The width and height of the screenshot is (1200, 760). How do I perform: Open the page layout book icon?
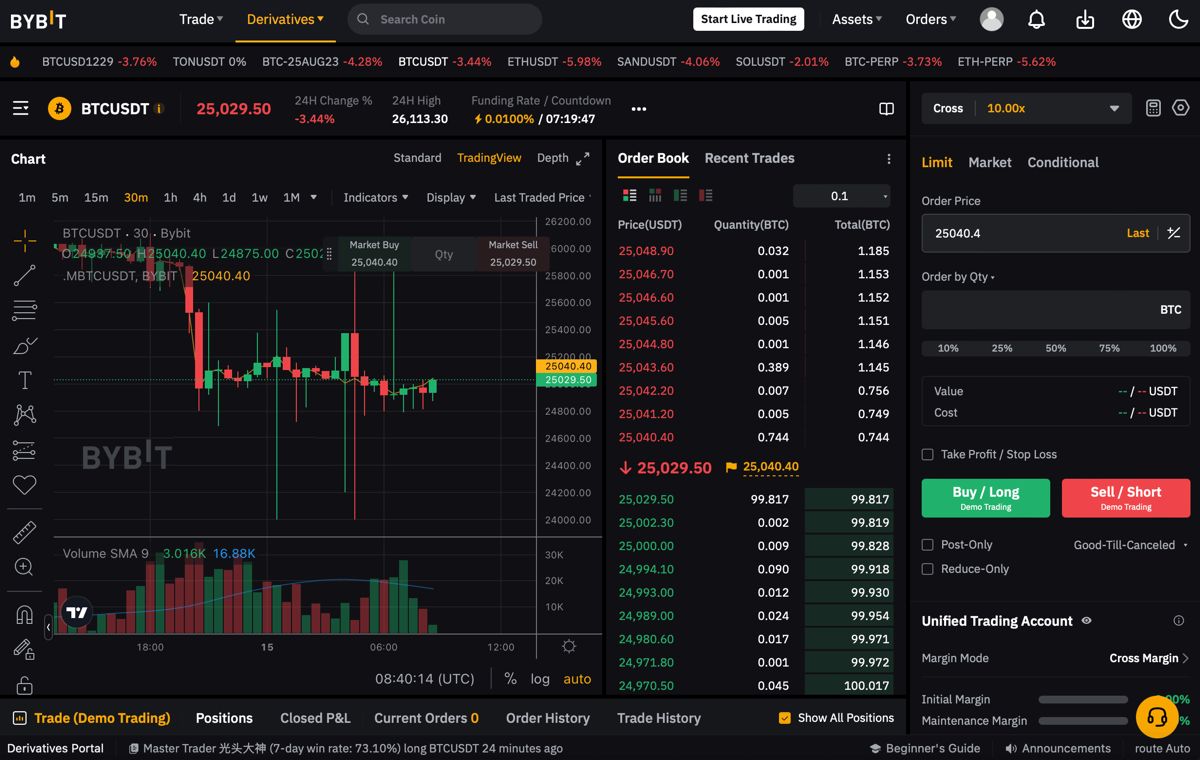click(x=886, y=109)
